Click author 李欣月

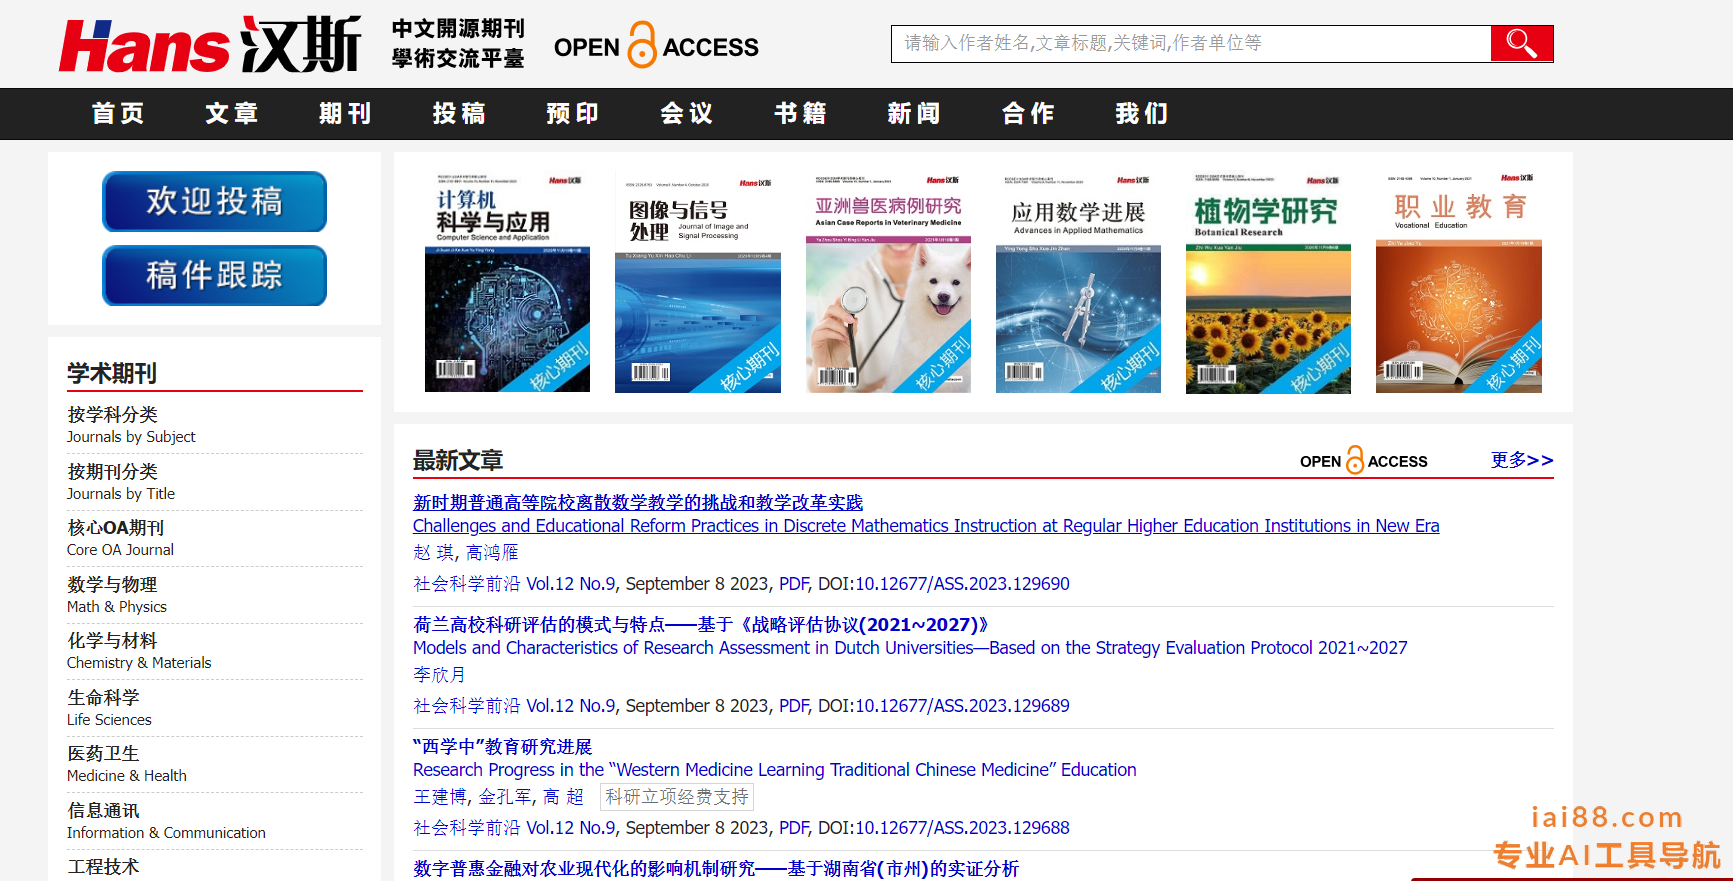[439, 674]
